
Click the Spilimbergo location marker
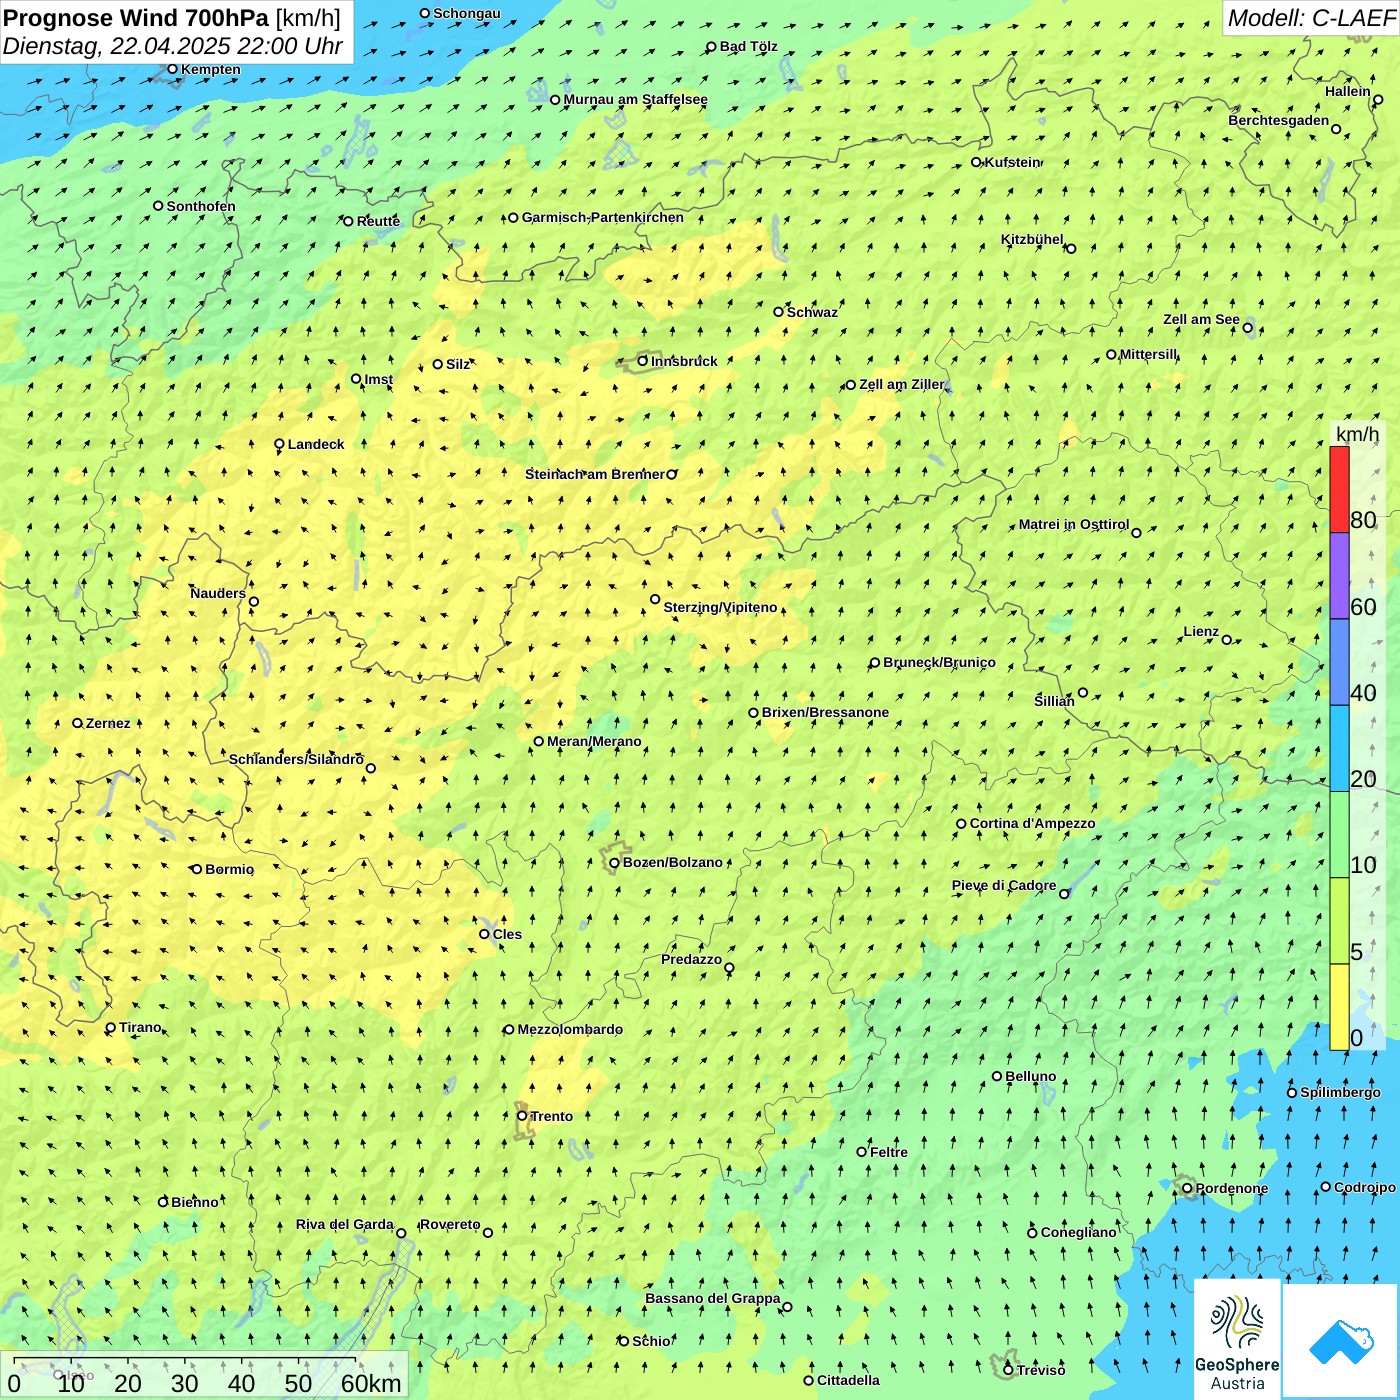pos(1292,1092)
